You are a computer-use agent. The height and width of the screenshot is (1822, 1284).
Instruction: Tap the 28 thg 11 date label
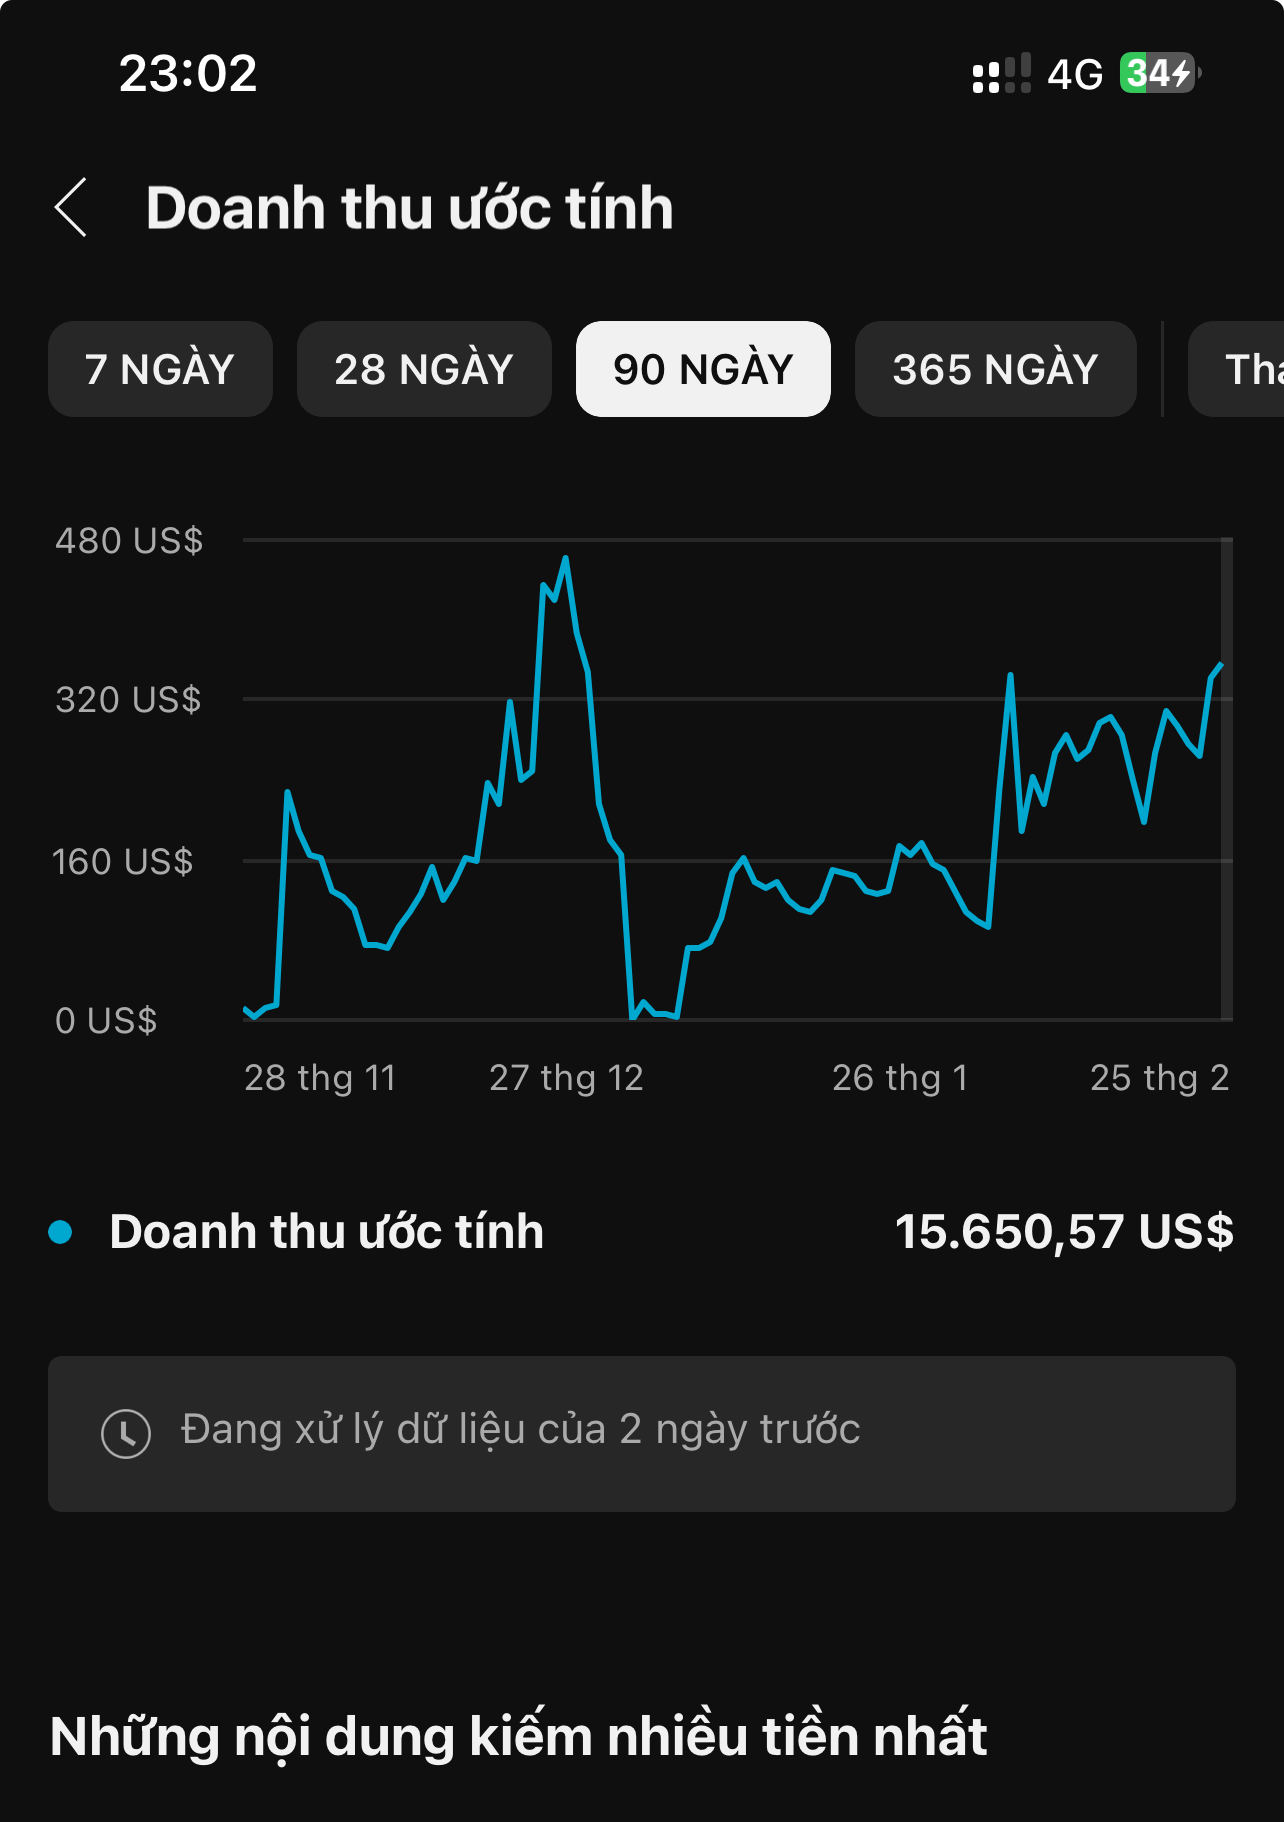320,1078
